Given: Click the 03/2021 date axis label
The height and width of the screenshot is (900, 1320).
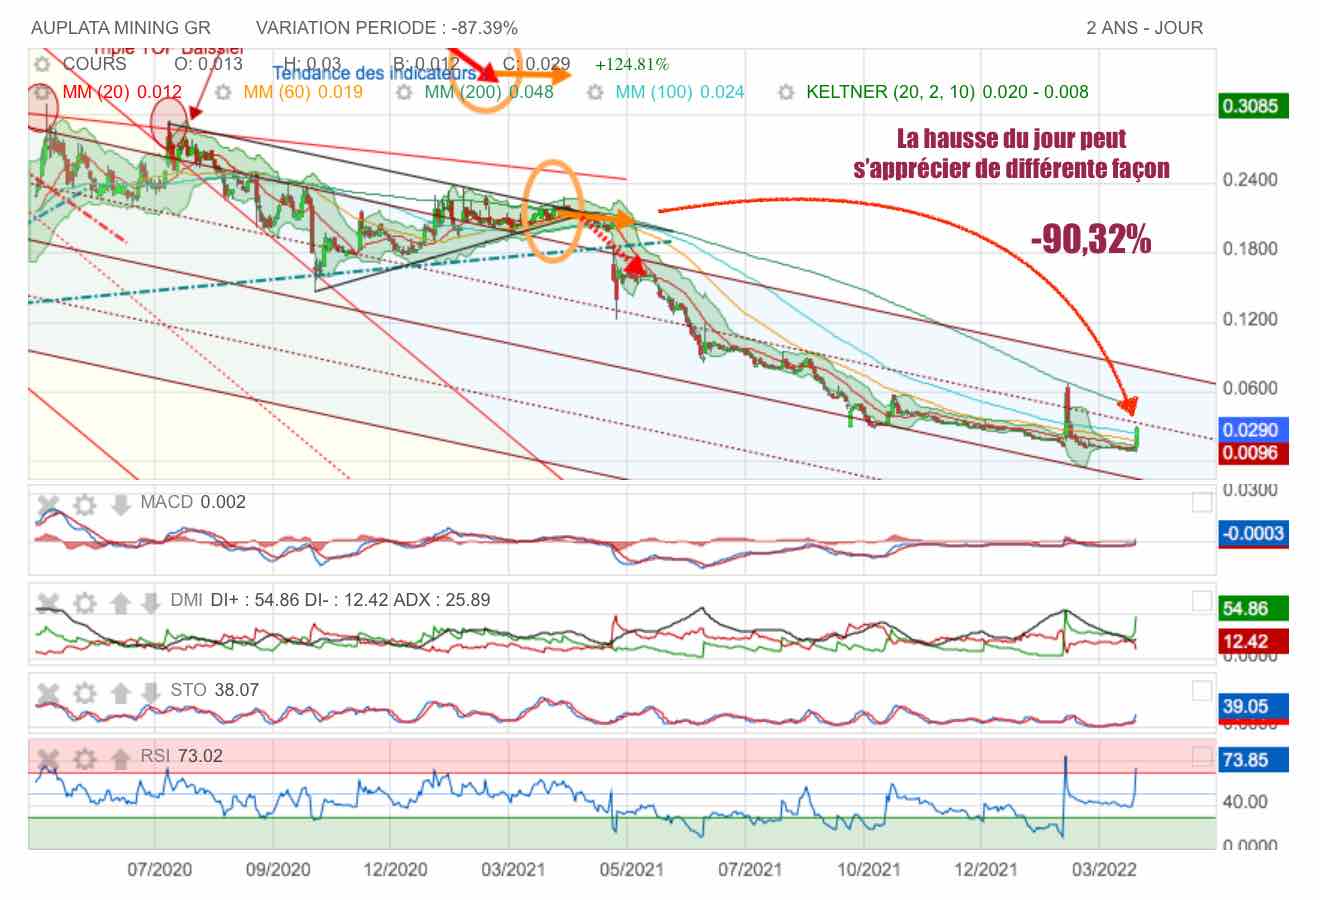Looking at the screenshot, I should (x=512, y=869).
